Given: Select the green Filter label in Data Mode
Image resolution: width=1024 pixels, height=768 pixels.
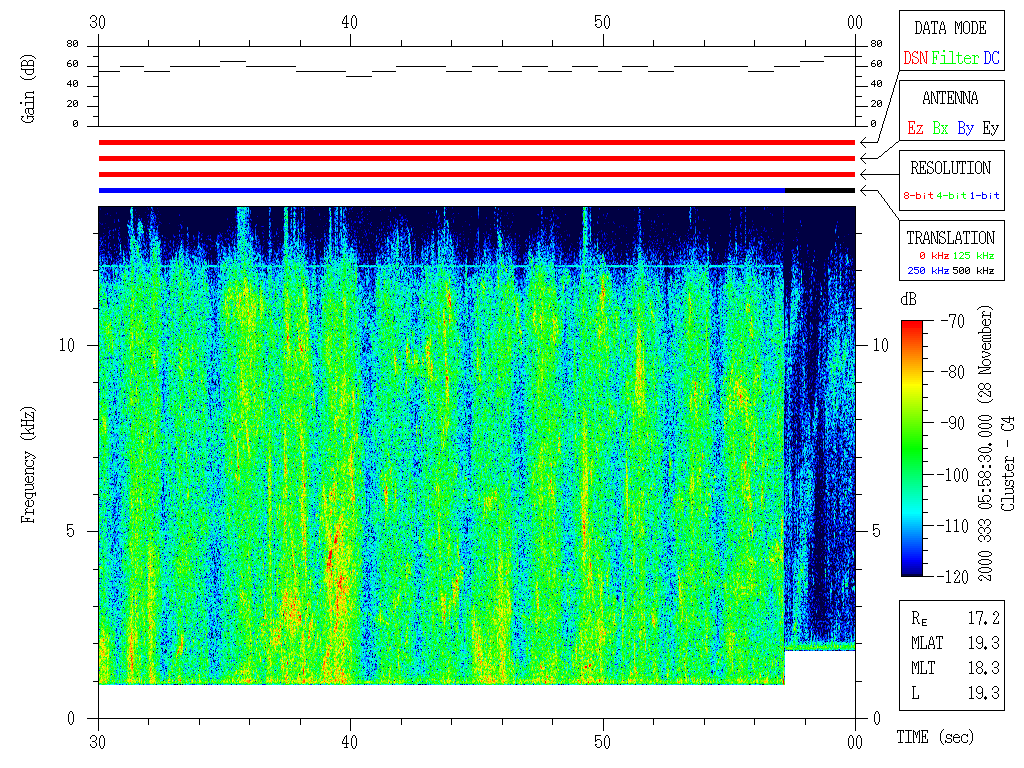Looking at the screenshot, I should [x=955, y=59].
